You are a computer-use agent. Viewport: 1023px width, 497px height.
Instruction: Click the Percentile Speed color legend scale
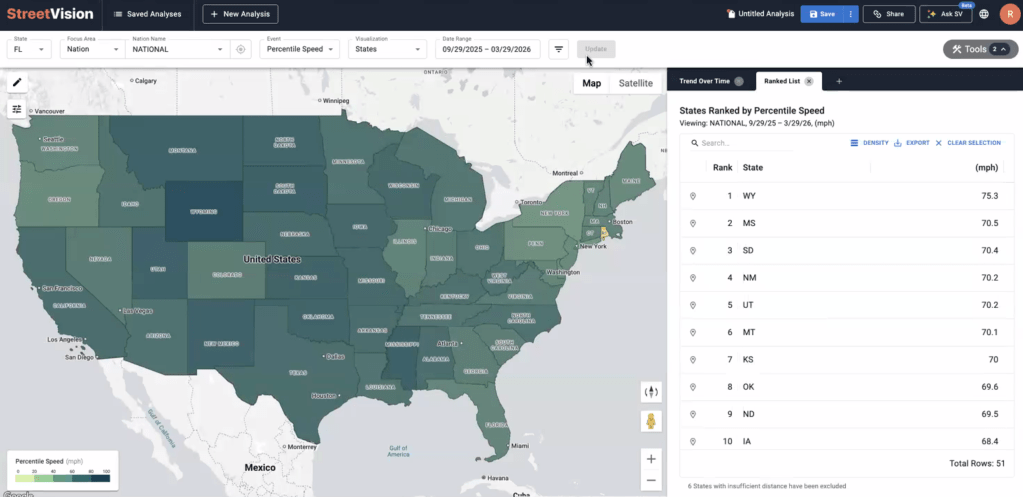(x=63, y=477)
